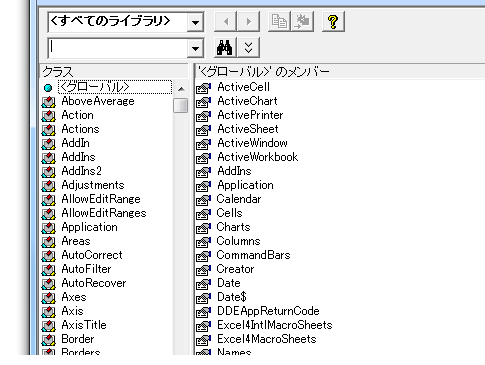Click the class list scroll up arrow
Screen dimensions: 485x365
click(181, 89)
